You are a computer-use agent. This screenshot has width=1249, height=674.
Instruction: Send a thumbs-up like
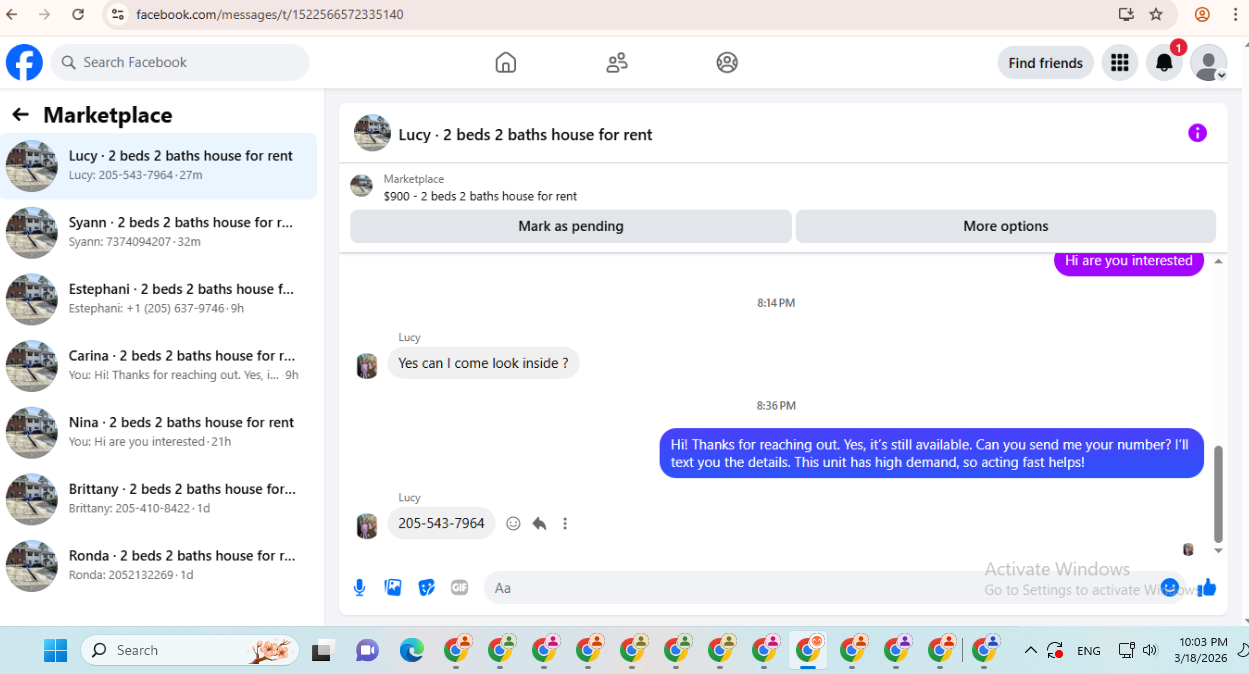pos(1207,587)
